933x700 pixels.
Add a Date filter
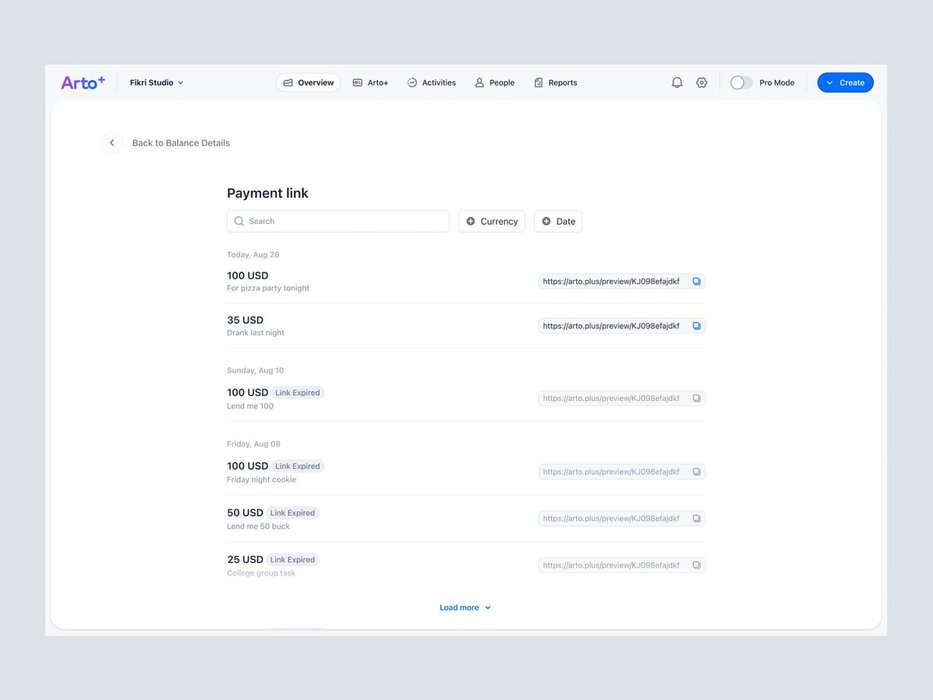click(x=558, y=221)
